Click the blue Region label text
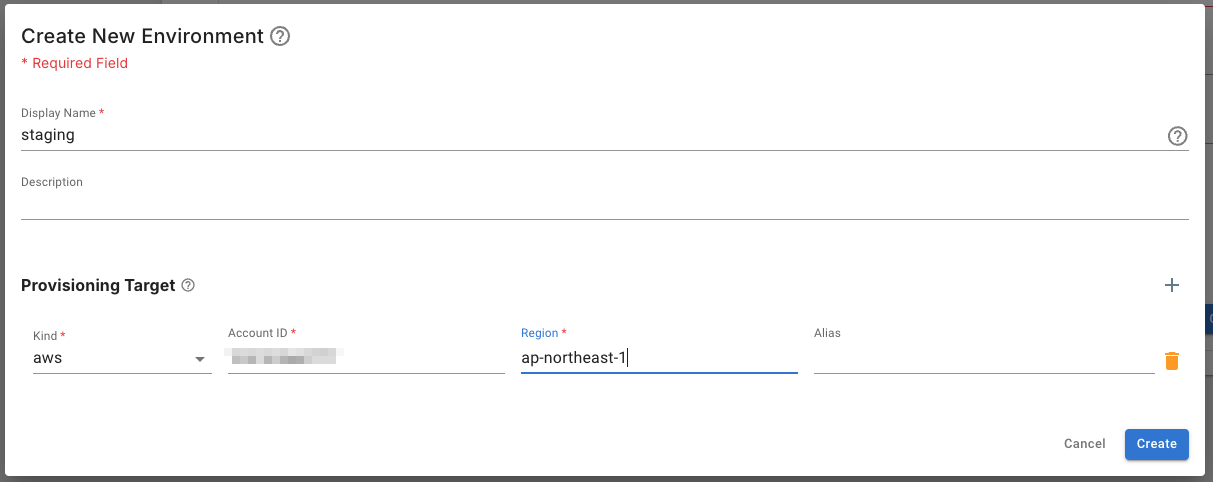1213x482 pixels. point(540,333)
